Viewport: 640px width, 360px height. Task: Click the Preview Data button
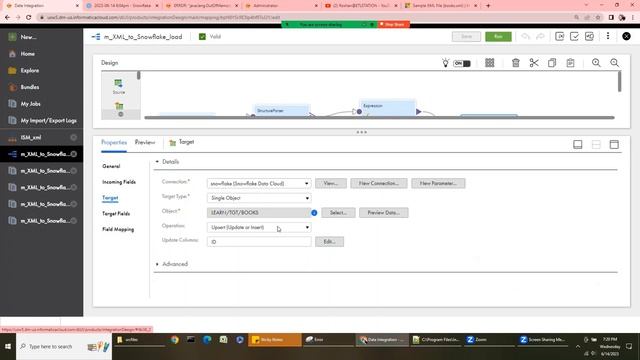click(x=384, y=213)
